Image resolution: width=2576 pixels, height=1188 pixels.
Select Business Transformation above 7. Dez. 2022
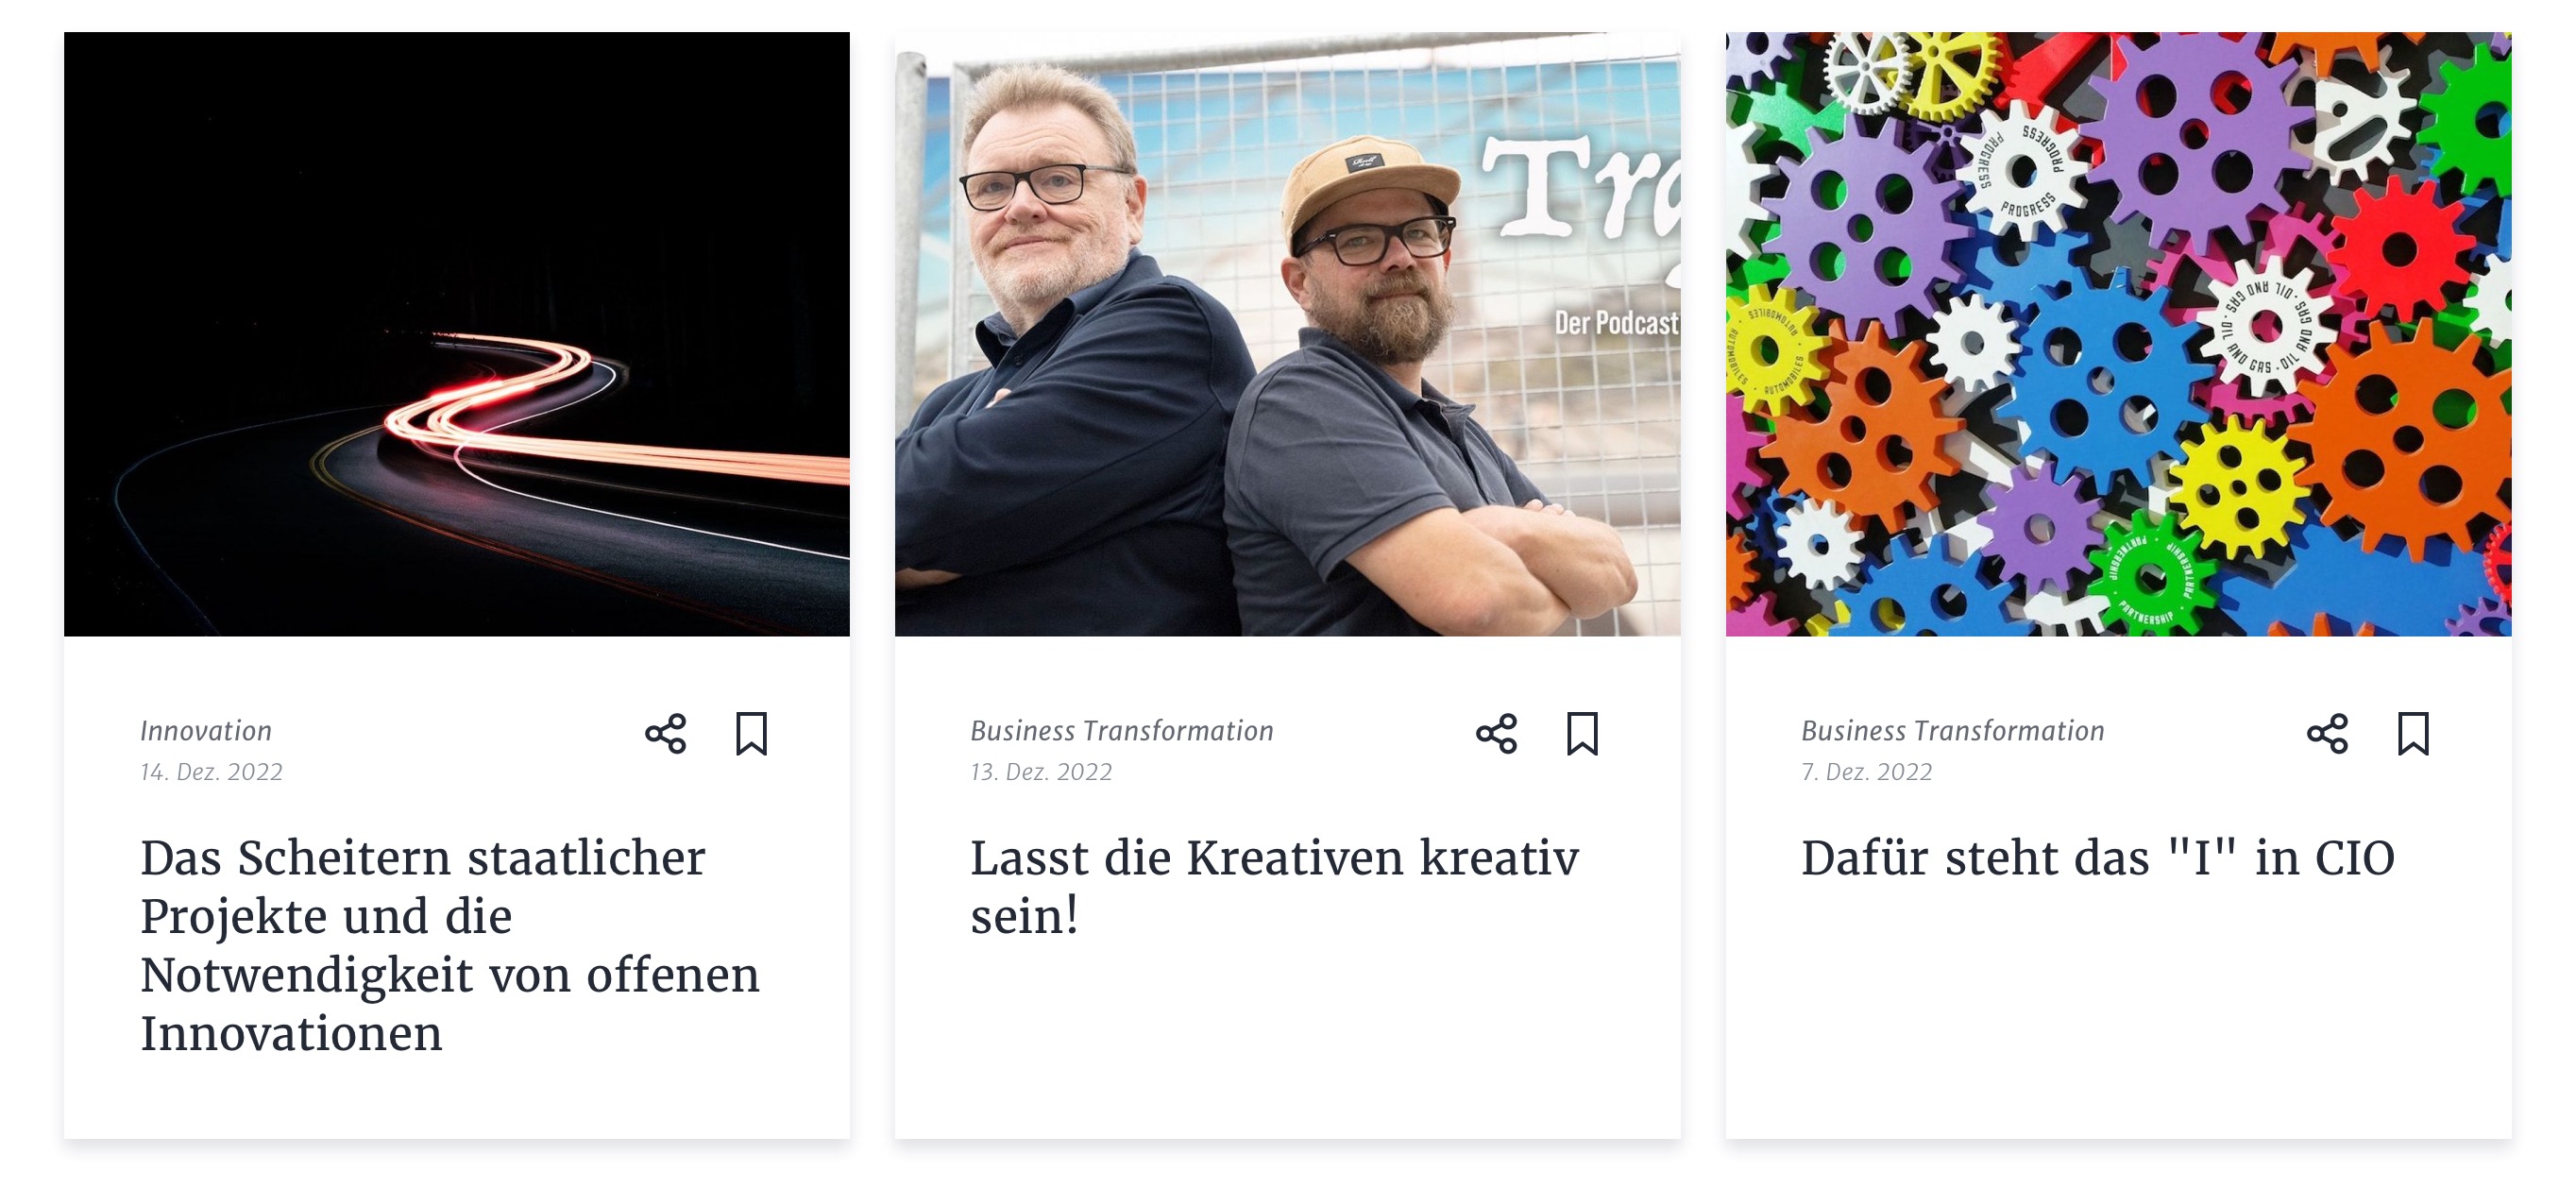click(x=1953, y=731)
